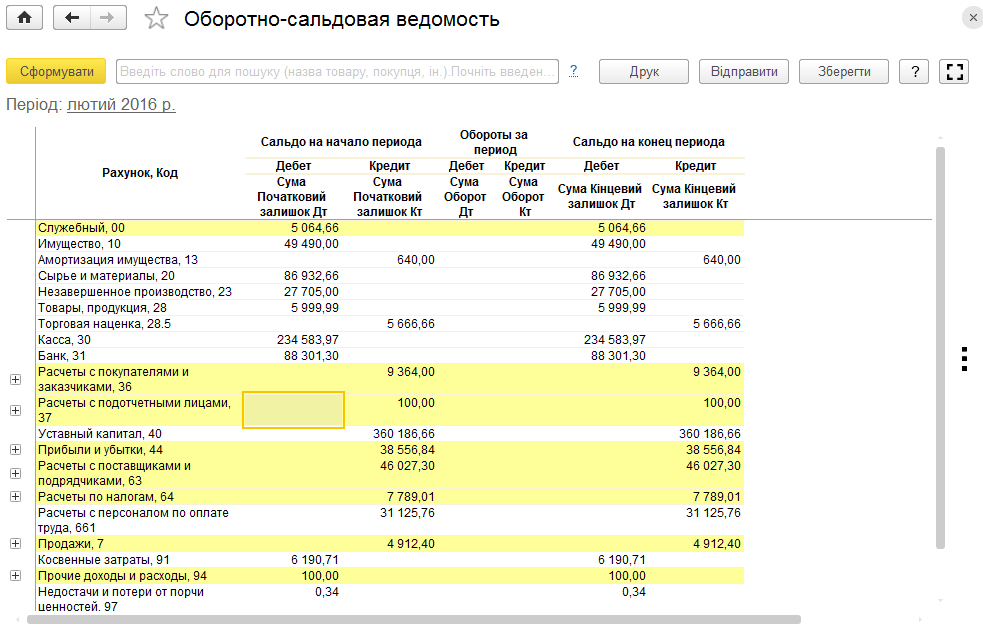The height and width of the screenshot is (629, 983).
Task: Click opening credit value 31 125,76
Action: point(407,513)
